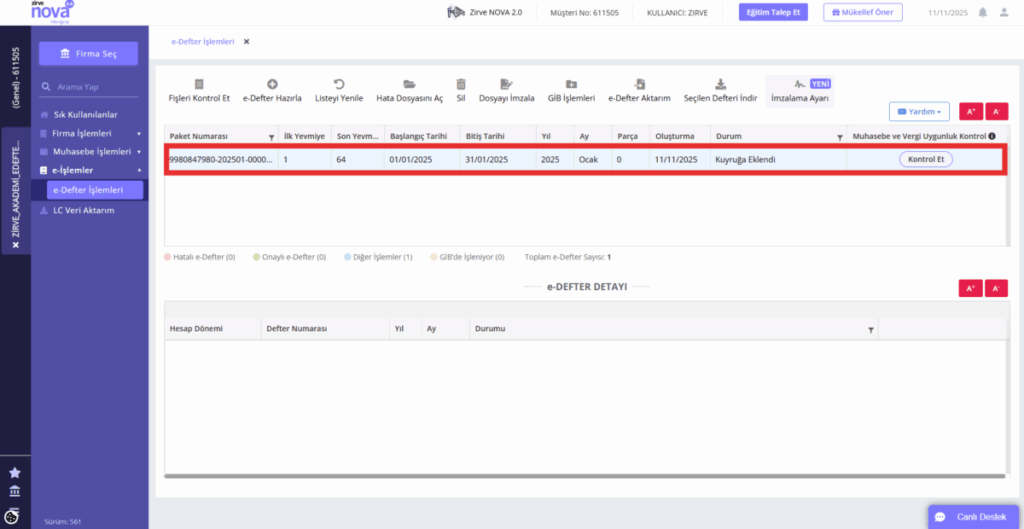Download with Seçilen Defteri İndir icon

[x=720, y=84]
